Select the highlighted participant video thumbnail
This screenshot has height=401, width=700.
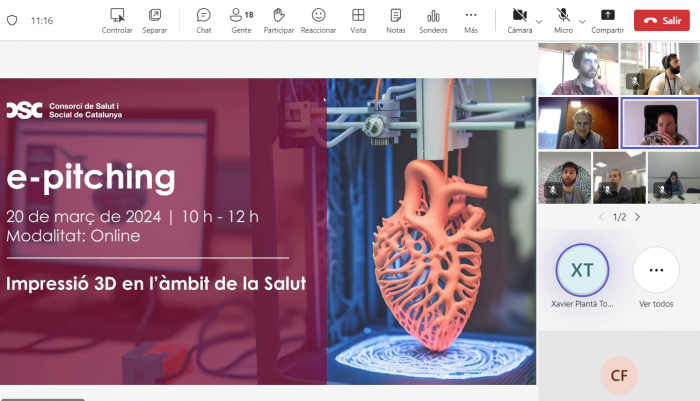point(659,123)
